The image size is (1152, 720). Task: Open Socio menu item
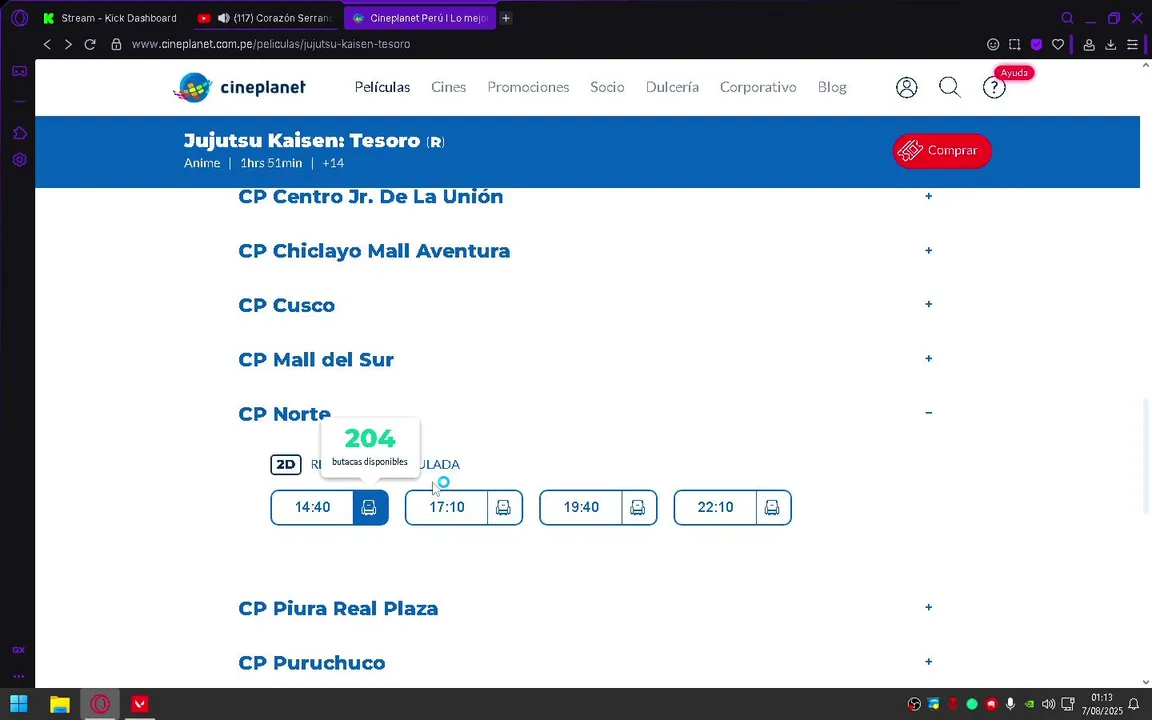click(x=607, y=87)
